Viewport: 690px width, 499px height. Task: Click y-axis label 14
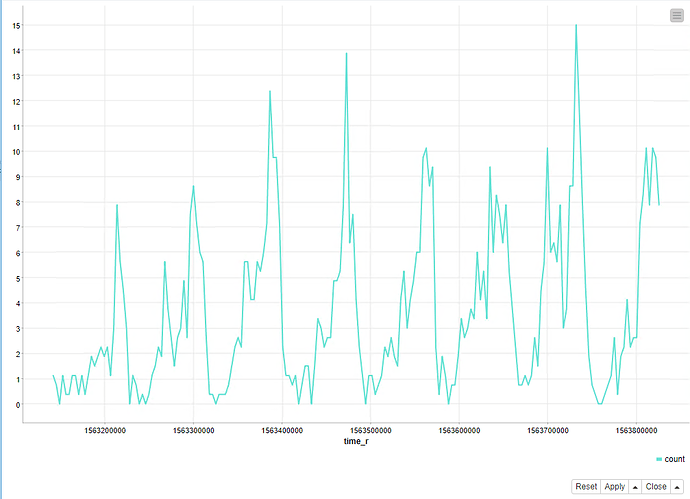click(x=16, y=51)
